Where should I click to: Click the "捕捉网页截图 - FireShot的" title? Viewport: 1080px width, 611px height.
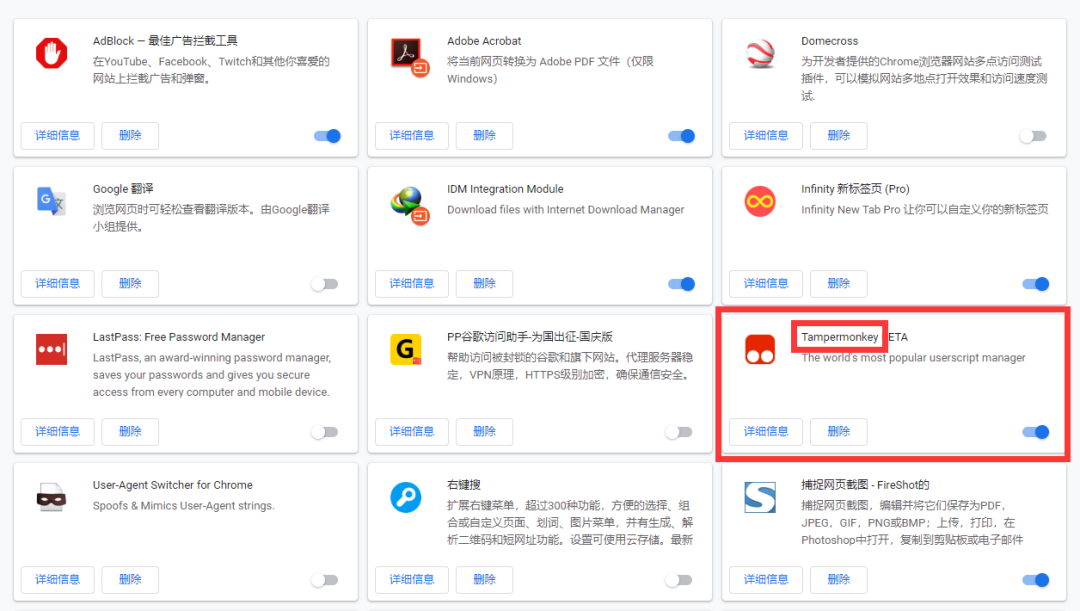(865, 485)
